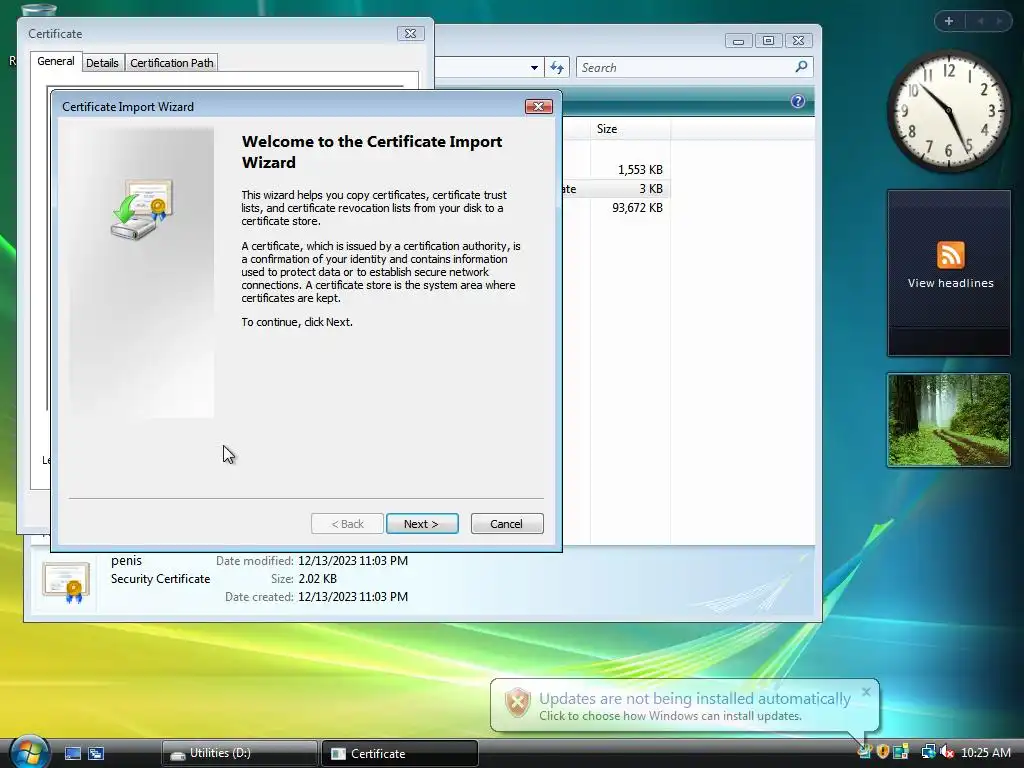This screenshot has width=1024, height=768.
Task: Switch to Utilities (D:) taskbar button
Action: (239, 753)
